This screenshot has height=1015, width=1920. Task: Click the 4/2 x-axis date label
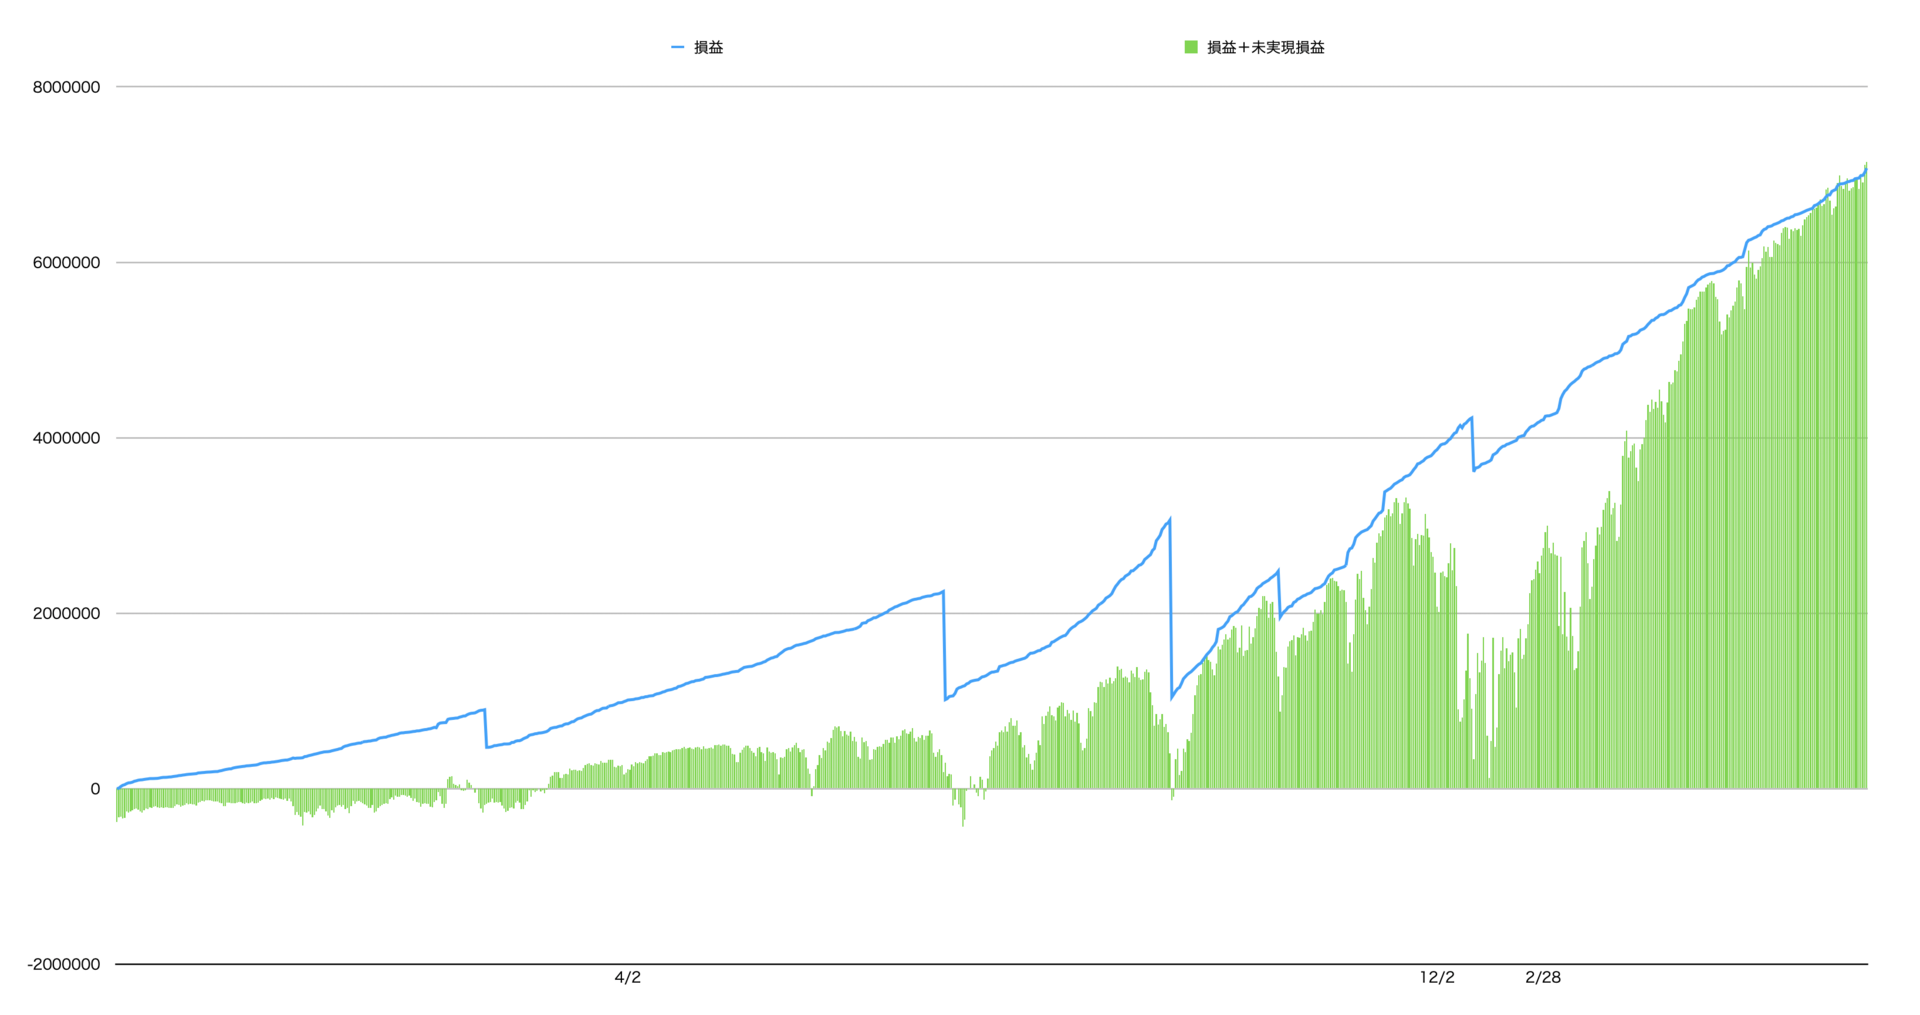[x=627, y=978]
